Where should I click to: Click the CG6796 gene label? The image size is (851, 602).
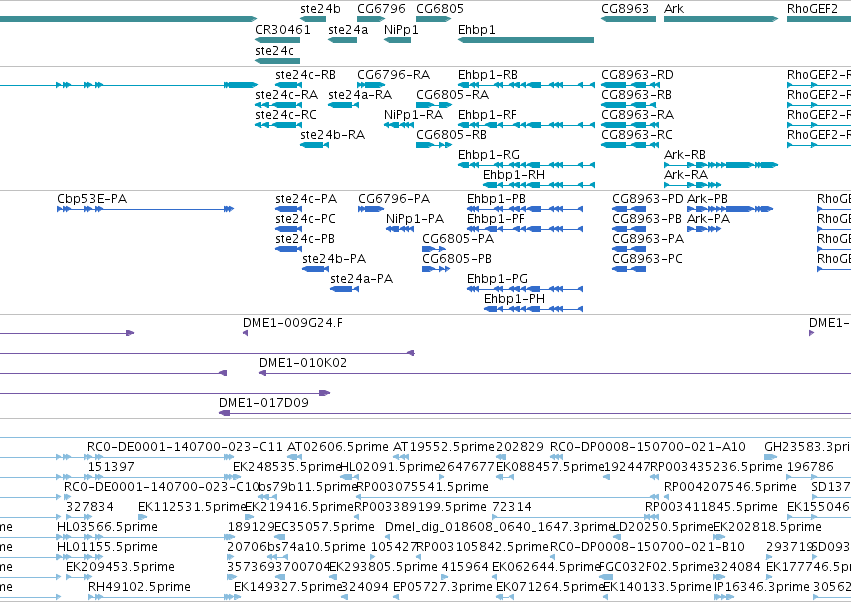point(381,9)
